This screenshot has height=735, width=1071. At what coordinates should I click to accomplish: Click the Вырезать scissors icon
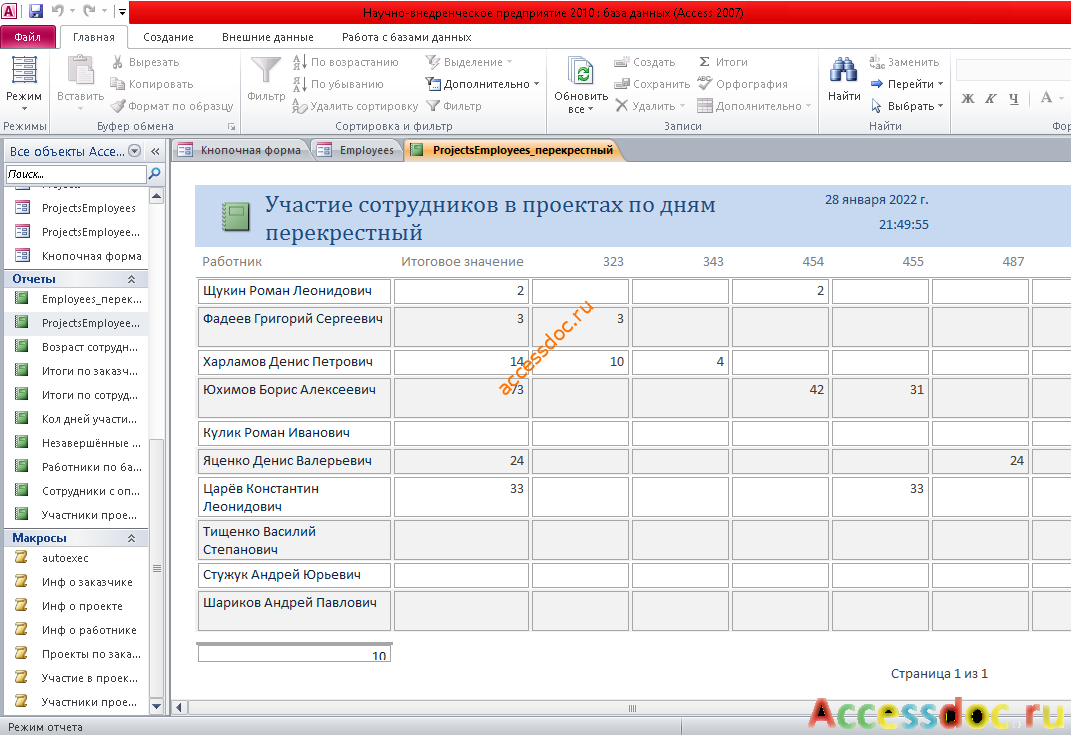click(118, 62)
